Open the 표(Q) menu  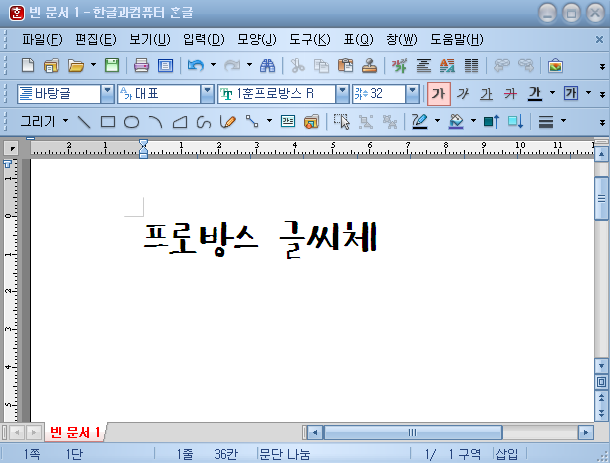(x=358, y=39)
